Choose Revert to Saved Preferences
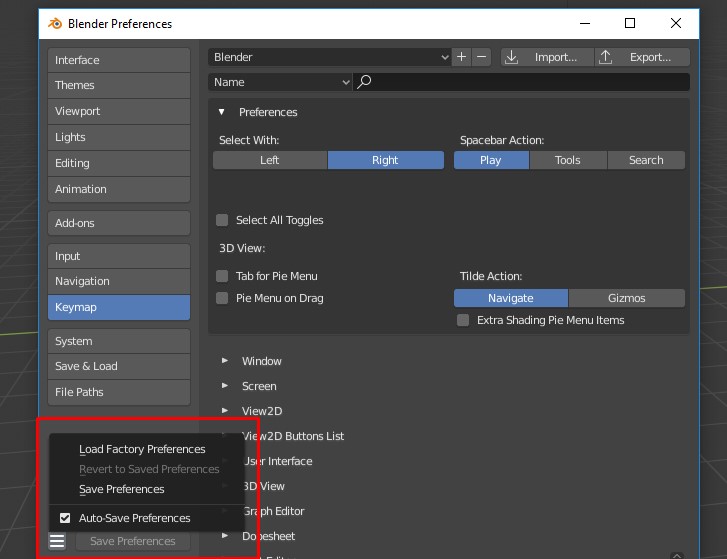The height and width of the screenshot is (559, 727). click(x=147, y=469)
